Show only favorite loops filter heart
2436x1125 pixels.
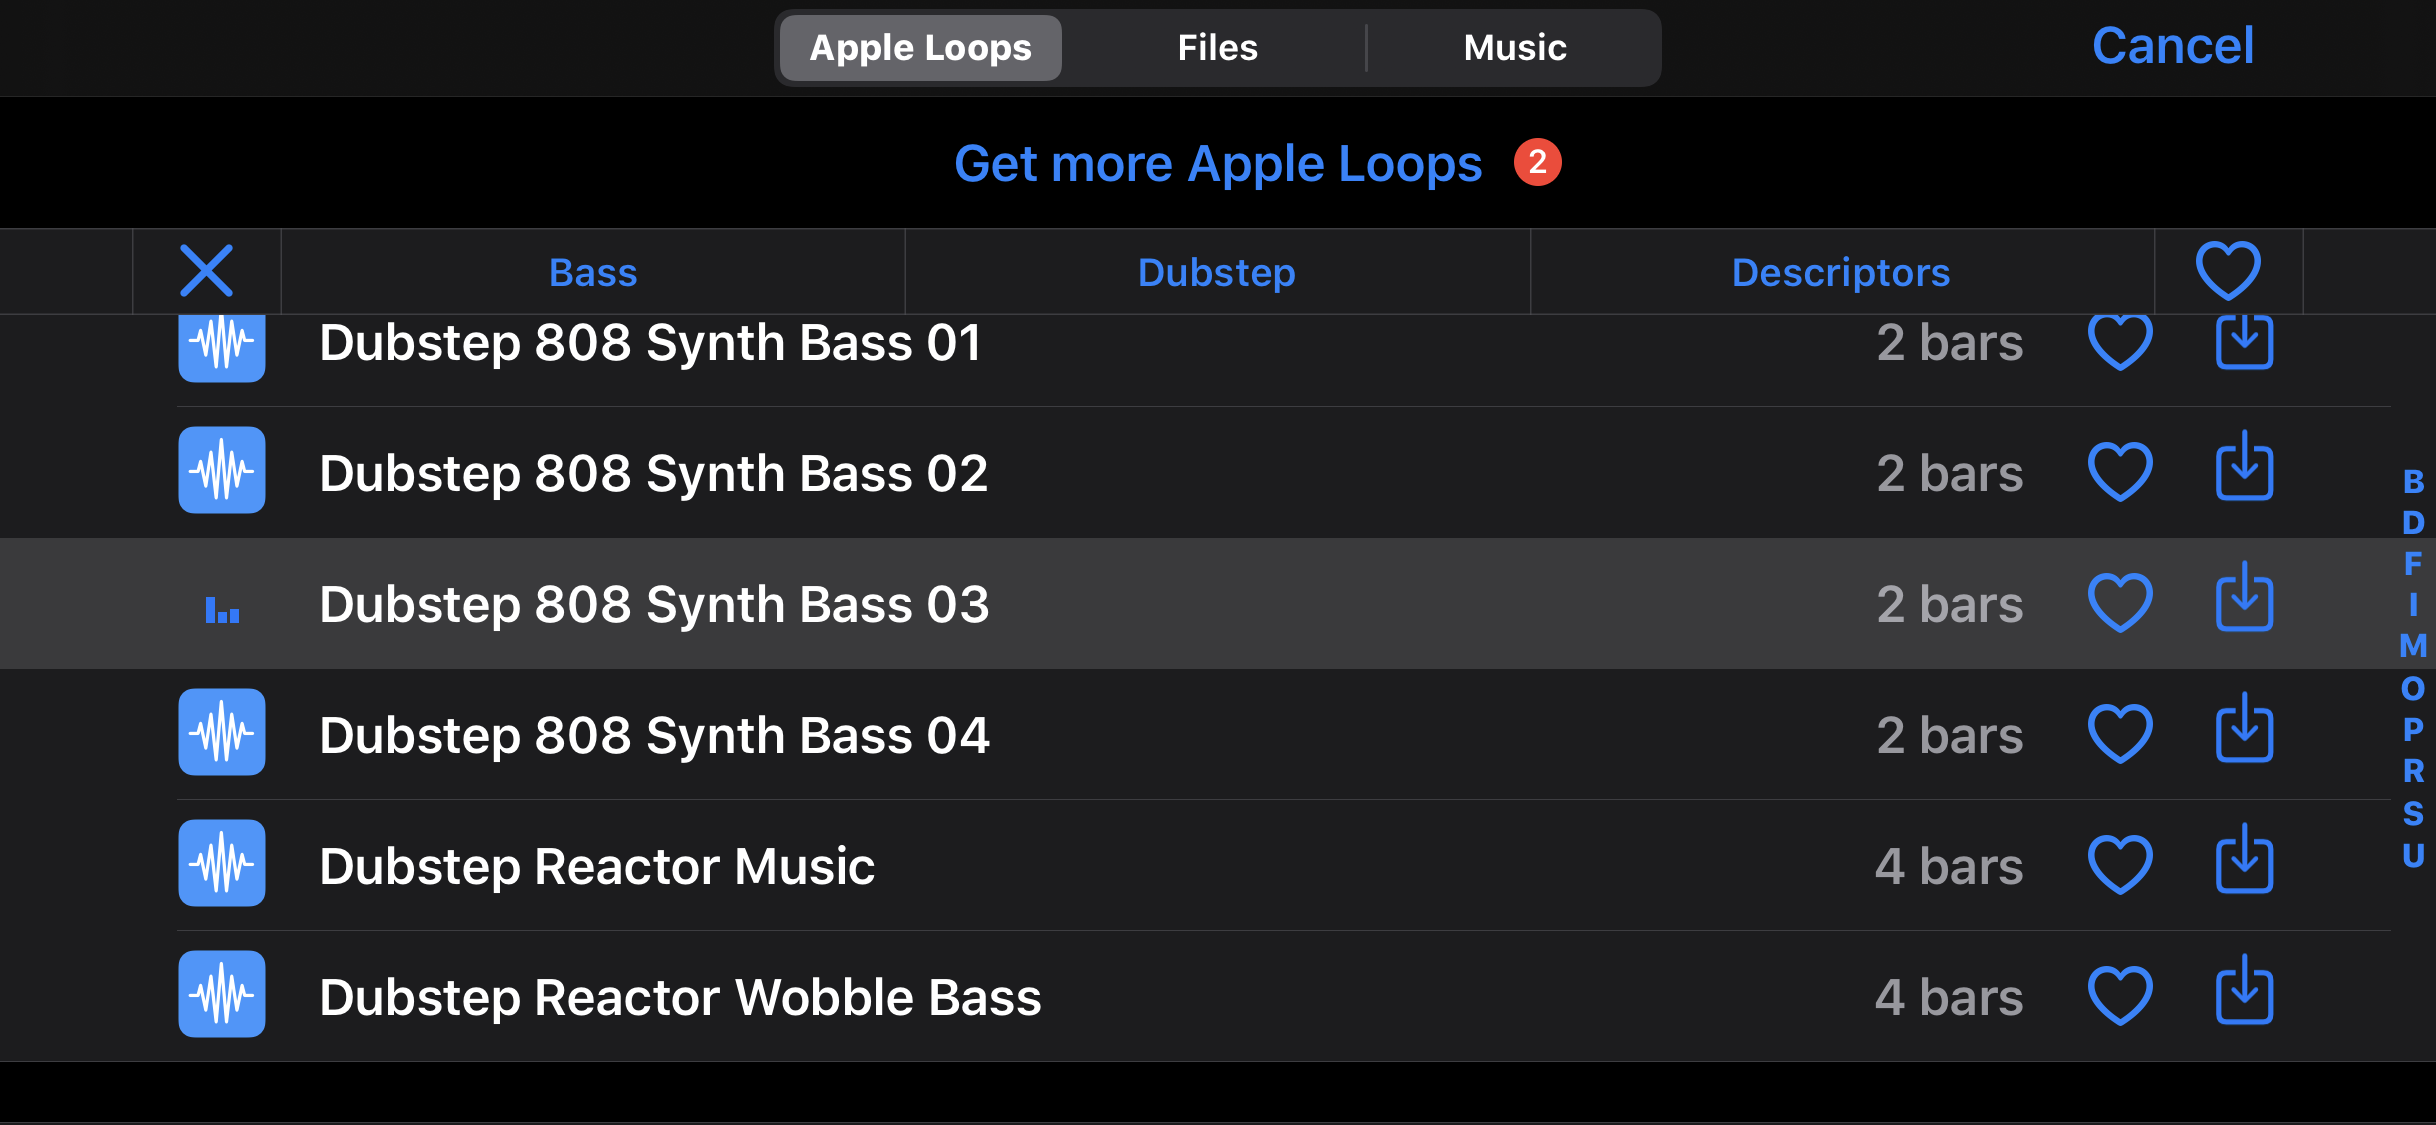pos(2228,271)
